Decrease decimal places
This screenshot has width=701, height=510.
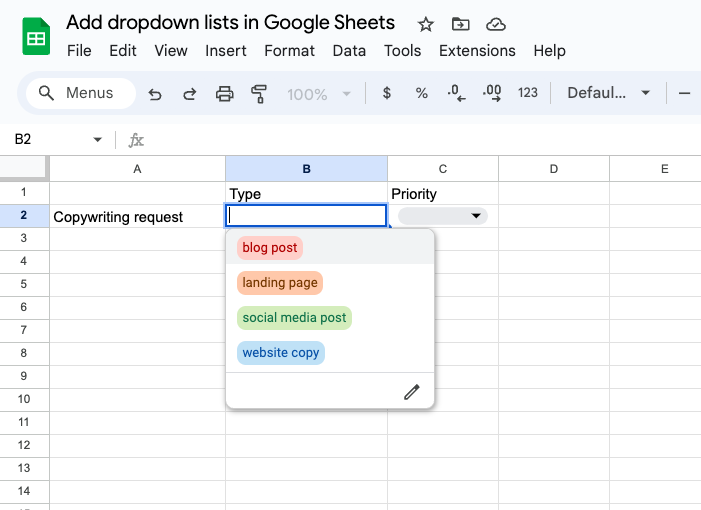coord(456,93)
